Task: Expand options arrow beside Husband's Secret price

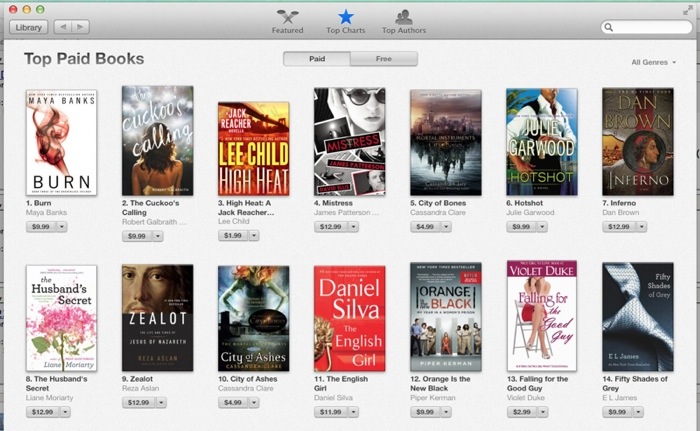Action: tap(66, 412)
